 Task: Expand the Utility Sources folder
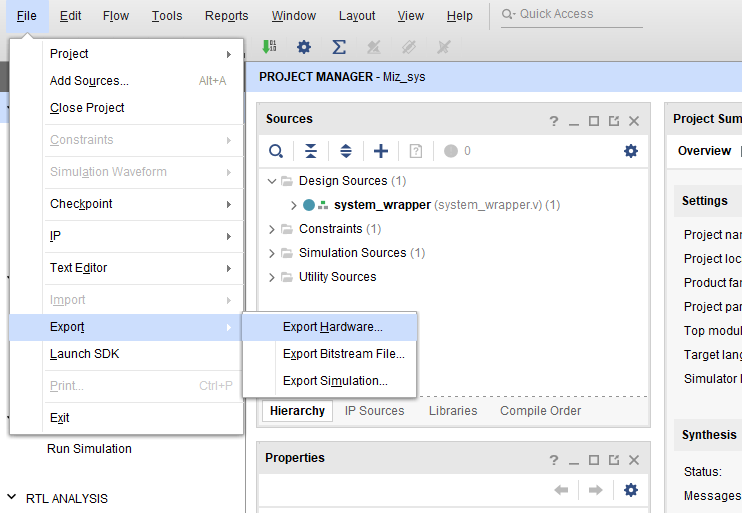click(272, 277)
